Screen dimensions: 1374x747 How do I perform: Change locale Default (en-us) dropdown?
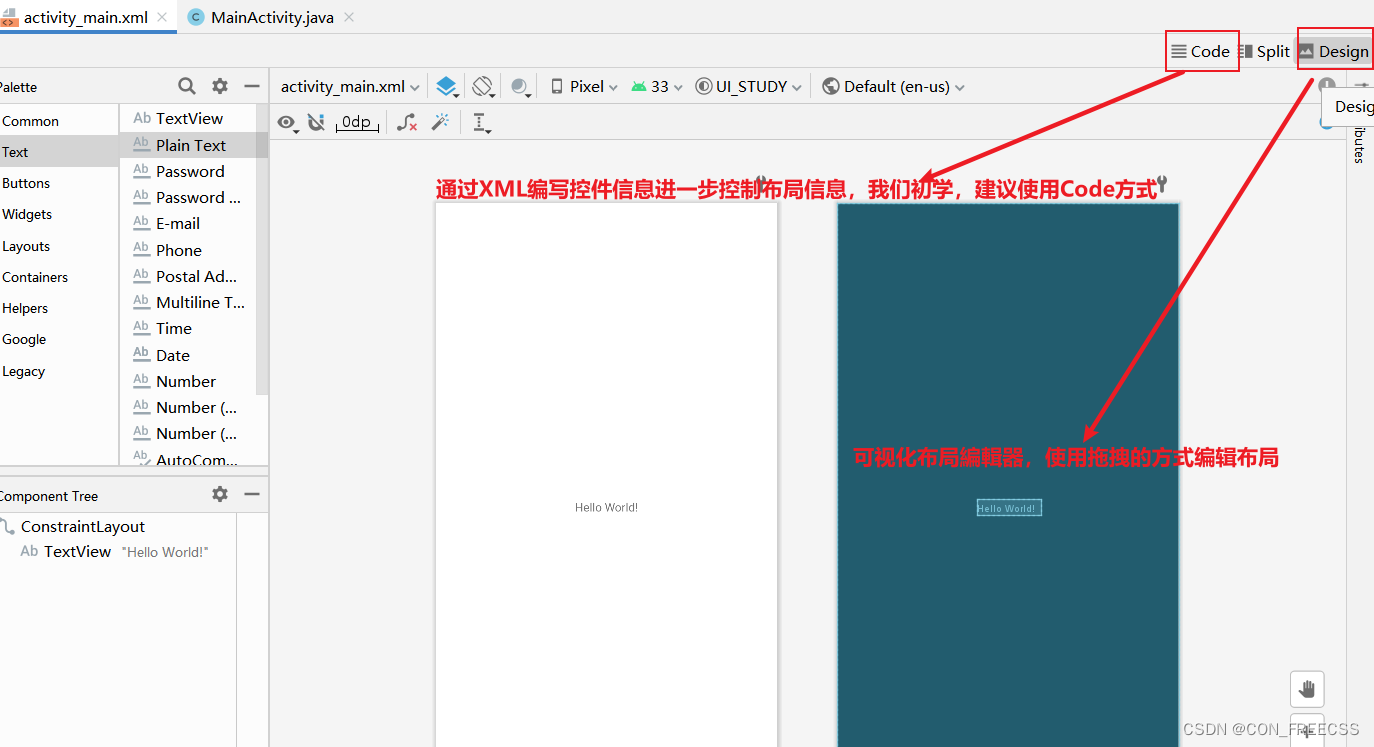[894, 87]
